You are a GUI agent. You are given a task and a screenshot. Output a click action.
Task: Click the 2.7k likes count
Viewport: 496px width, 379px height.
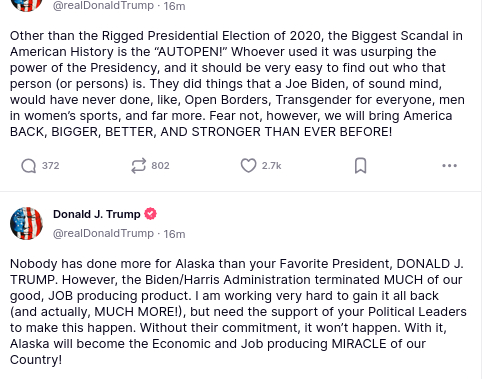pyautogui.click(x=271, y=166)
